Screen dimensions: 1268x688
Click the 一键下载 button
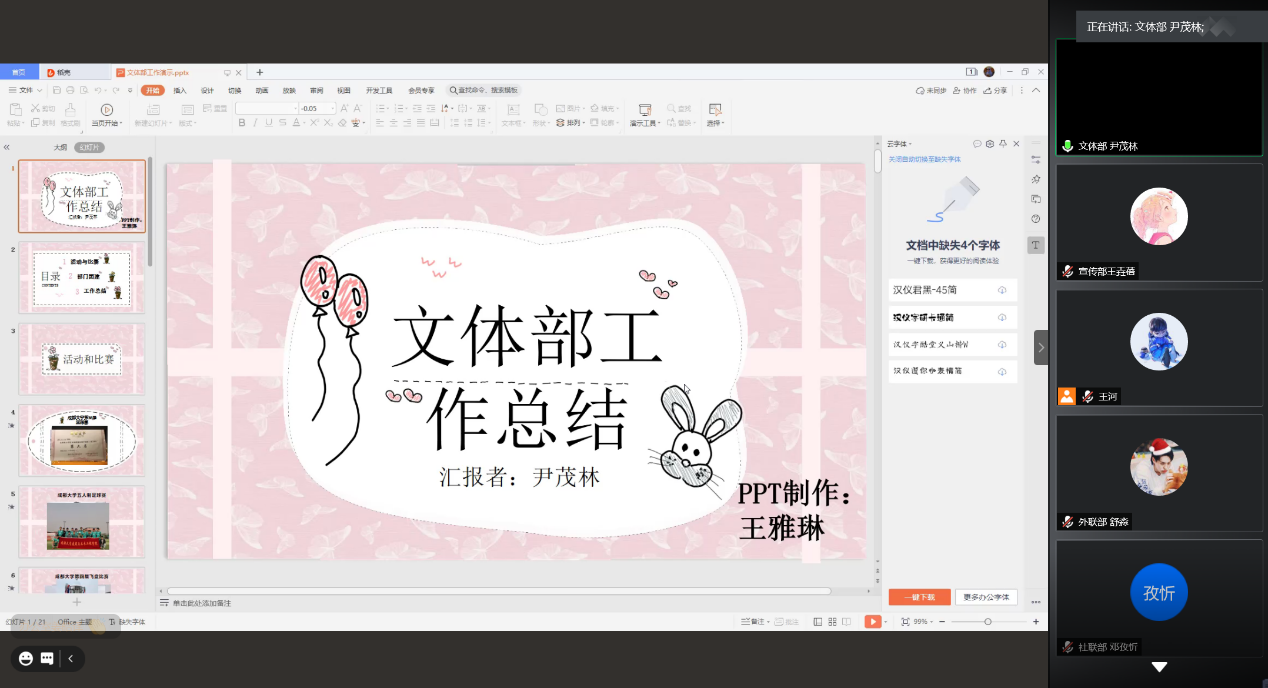919,597
